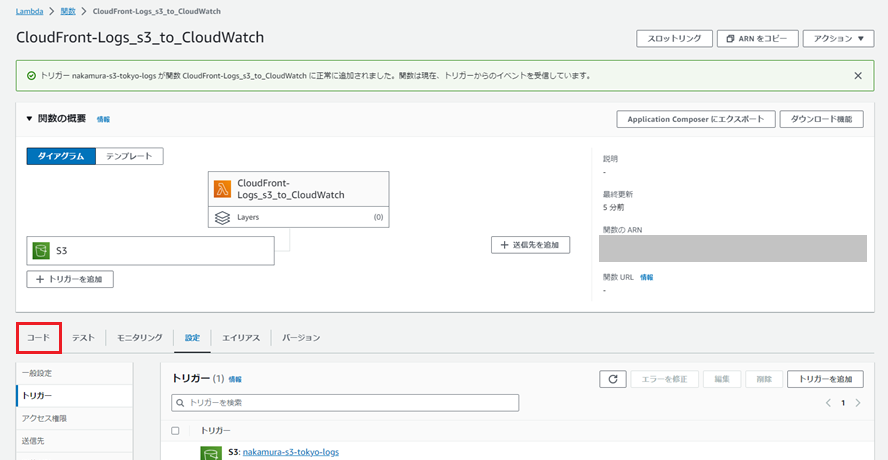Export to Application Composer

pyautogui.click(x=695, y=120)
